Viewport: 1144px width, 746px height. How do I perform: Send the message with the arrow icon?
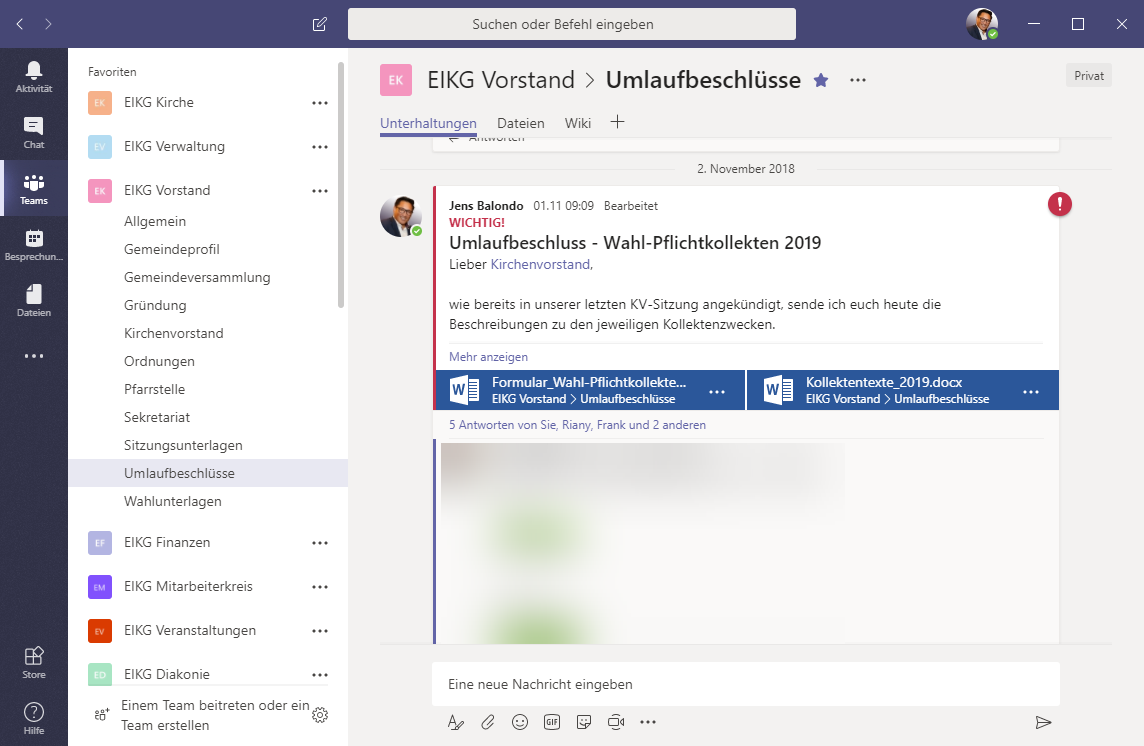tap(1043, 722)
